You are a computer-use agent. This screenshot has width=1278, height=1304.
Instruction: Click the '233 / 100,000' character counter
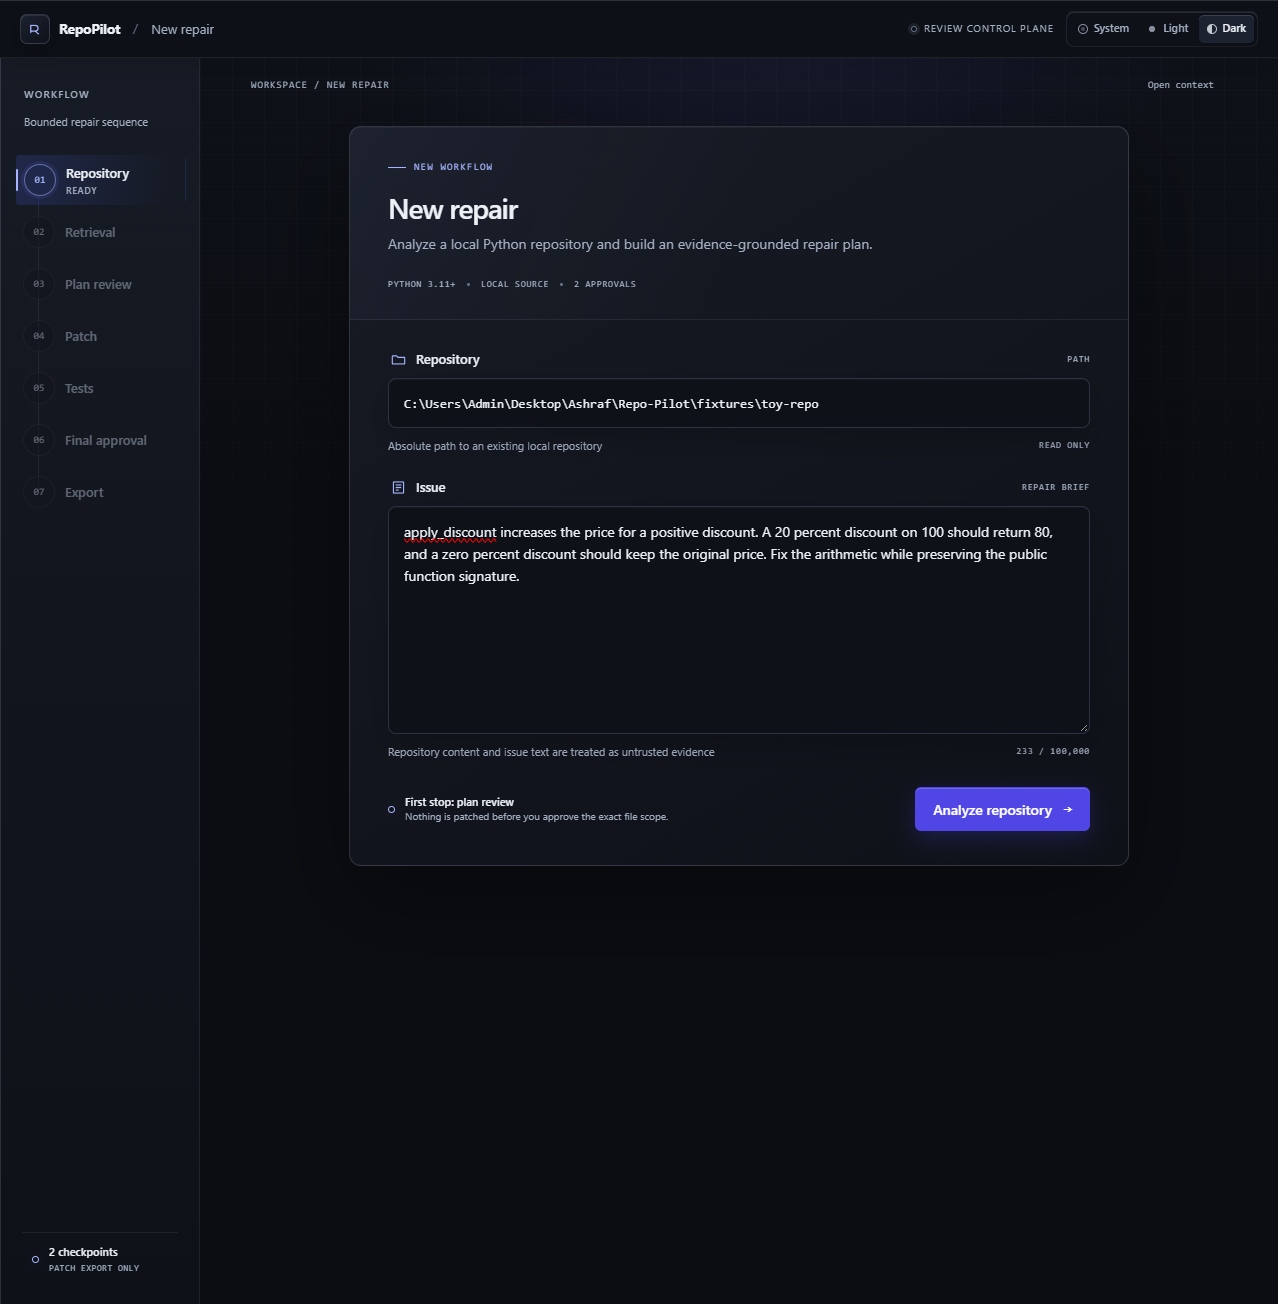coord(1053,751)
